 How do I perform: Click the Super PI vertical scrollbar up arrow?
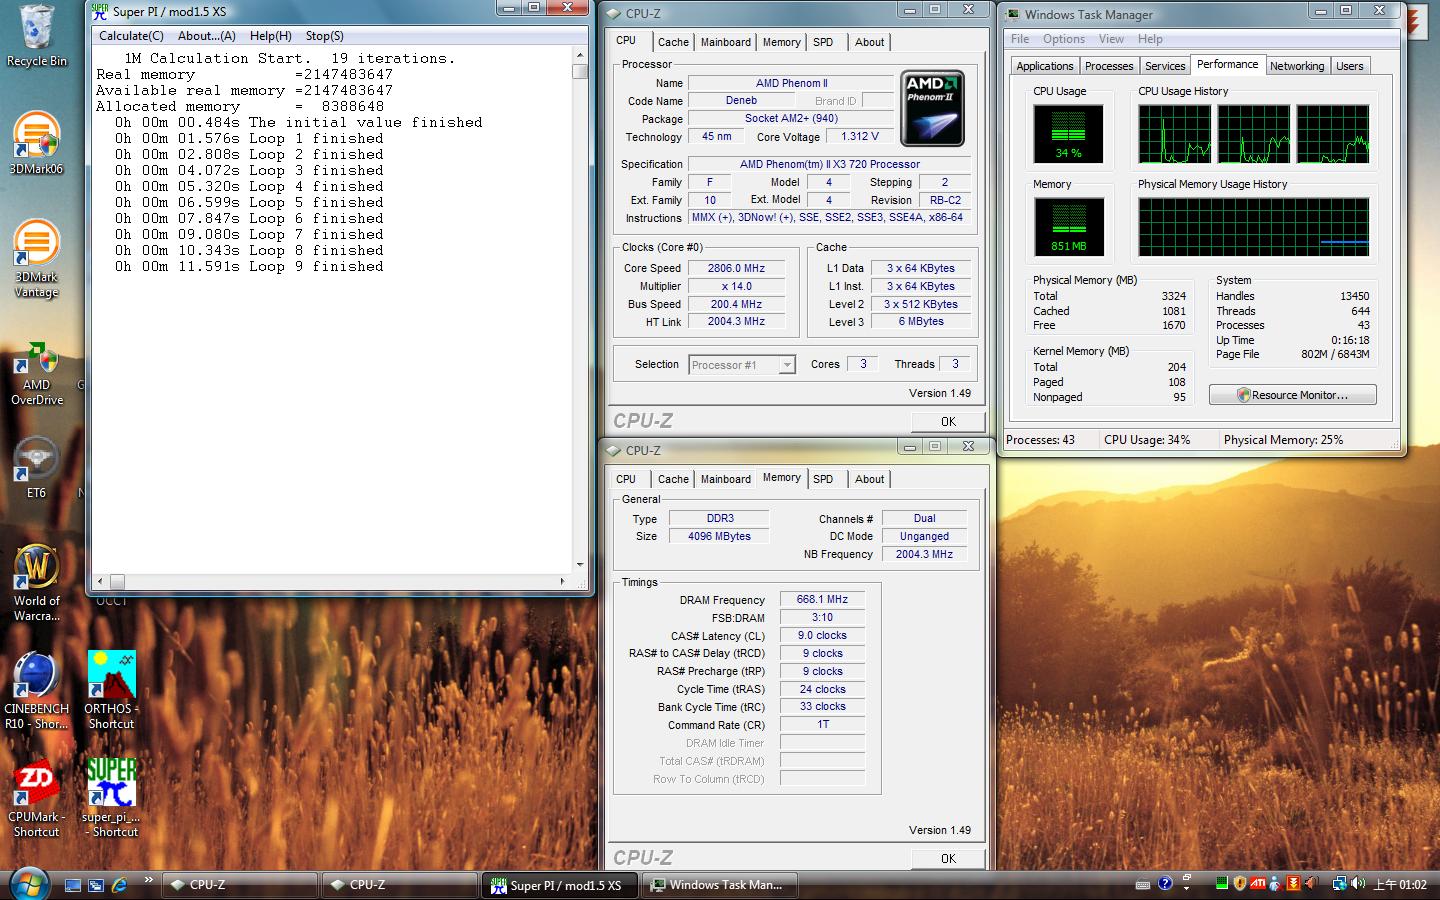(580, 54)
